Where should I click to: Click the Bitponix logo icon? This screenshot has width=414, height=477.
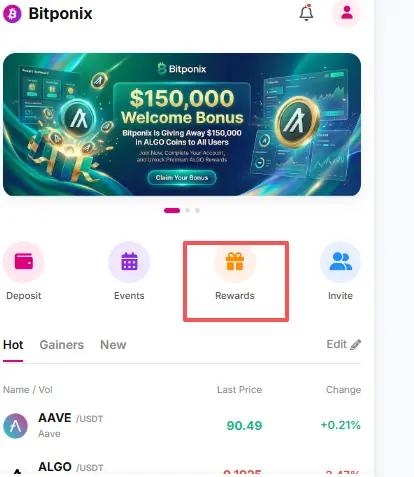coord(12,14)
